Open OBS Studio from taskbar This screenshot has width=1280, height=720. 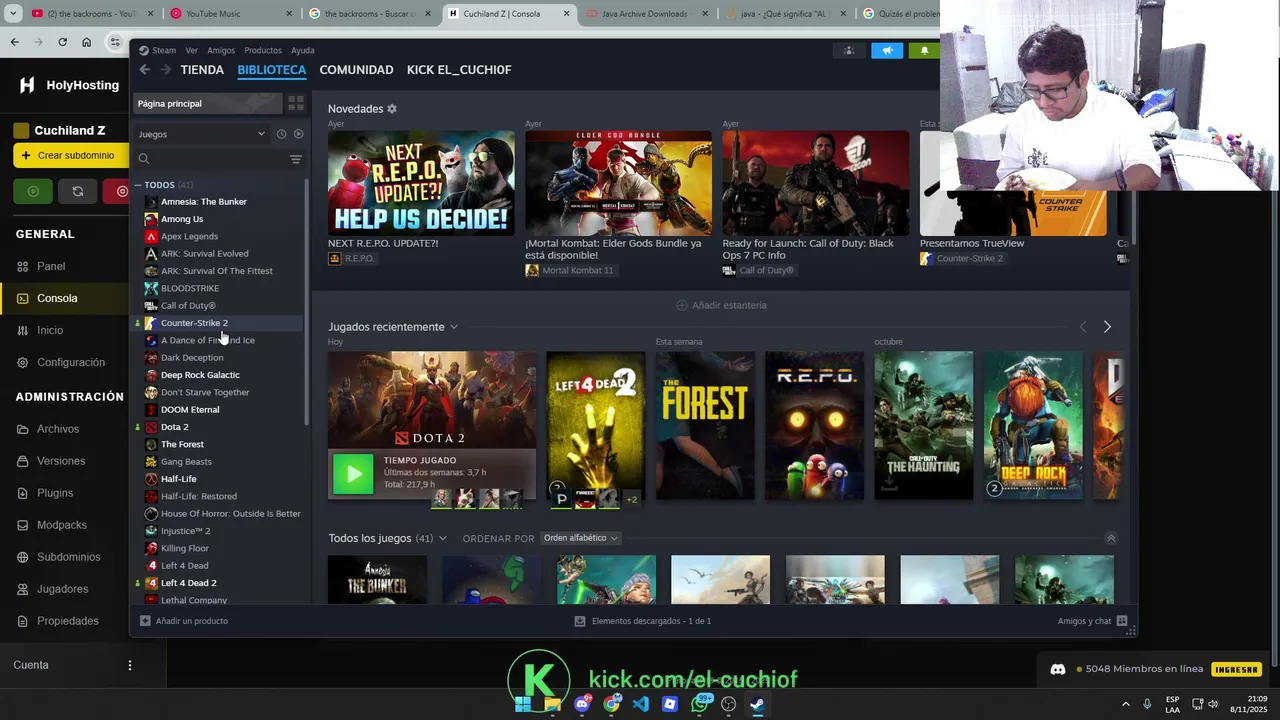pos(729,704)
